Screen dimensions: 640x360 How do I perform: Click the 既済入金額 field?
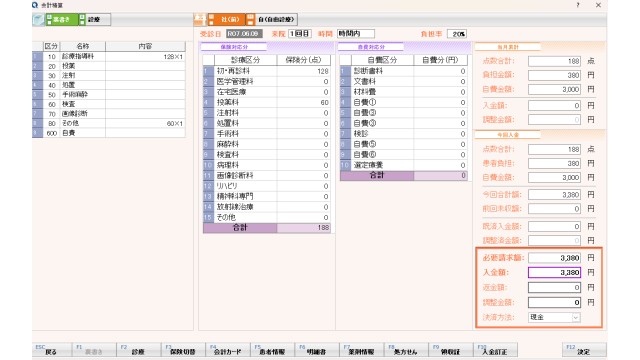pyautogui.click(x=554, y=226)
